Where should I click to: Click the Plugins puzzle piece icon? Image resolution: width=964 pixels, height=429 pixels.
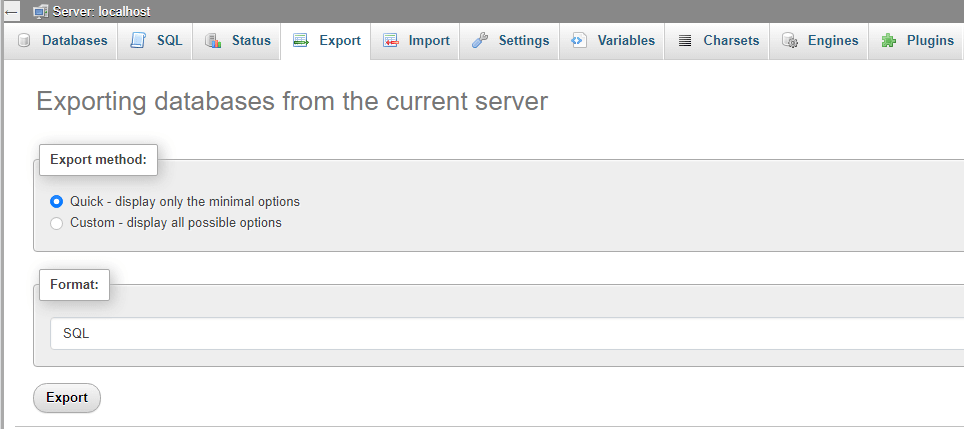[888, 41]
